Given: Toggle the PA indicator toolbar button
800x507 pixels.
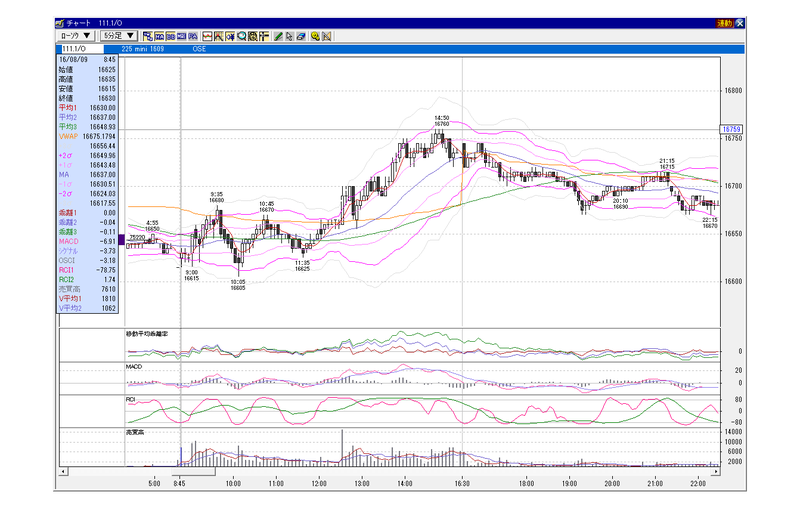Looking at the screenshot, I should point(193,36).
